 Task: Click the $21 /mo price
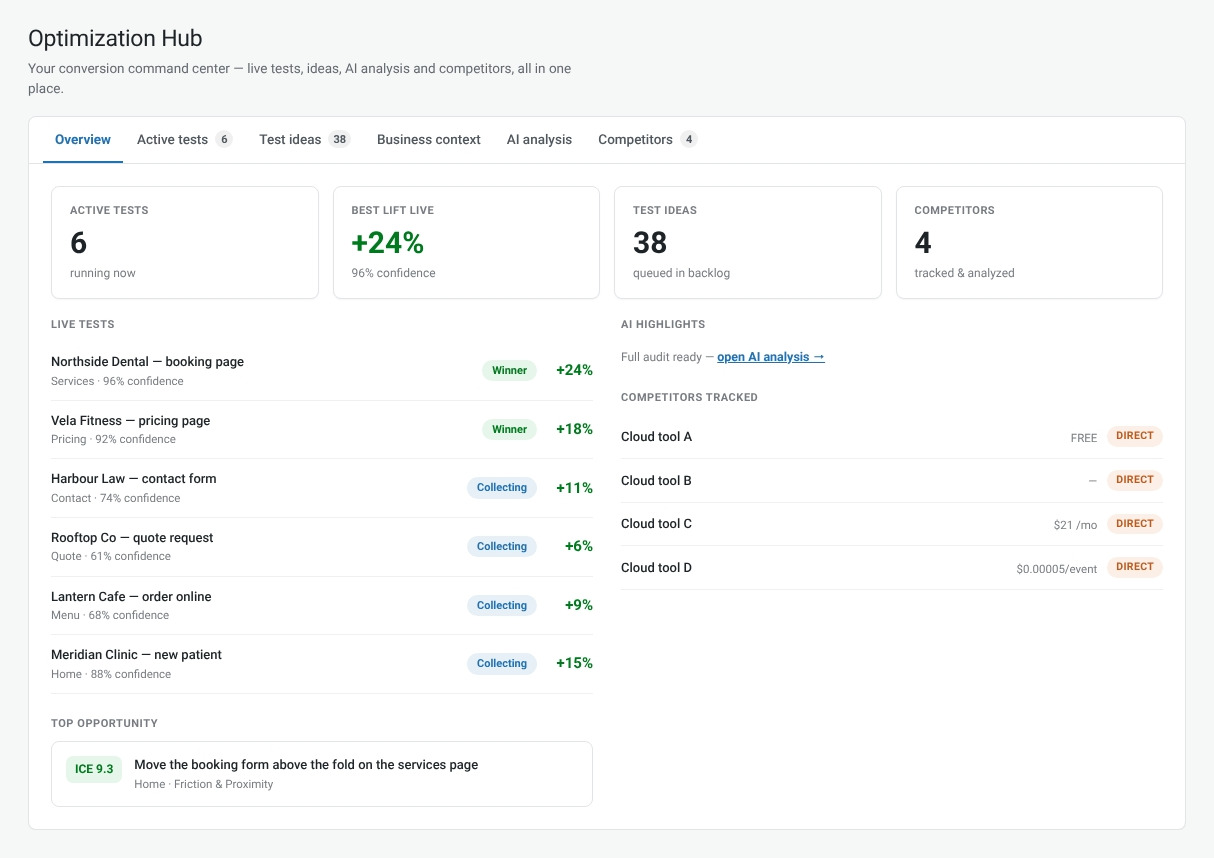pos(1075,525)
